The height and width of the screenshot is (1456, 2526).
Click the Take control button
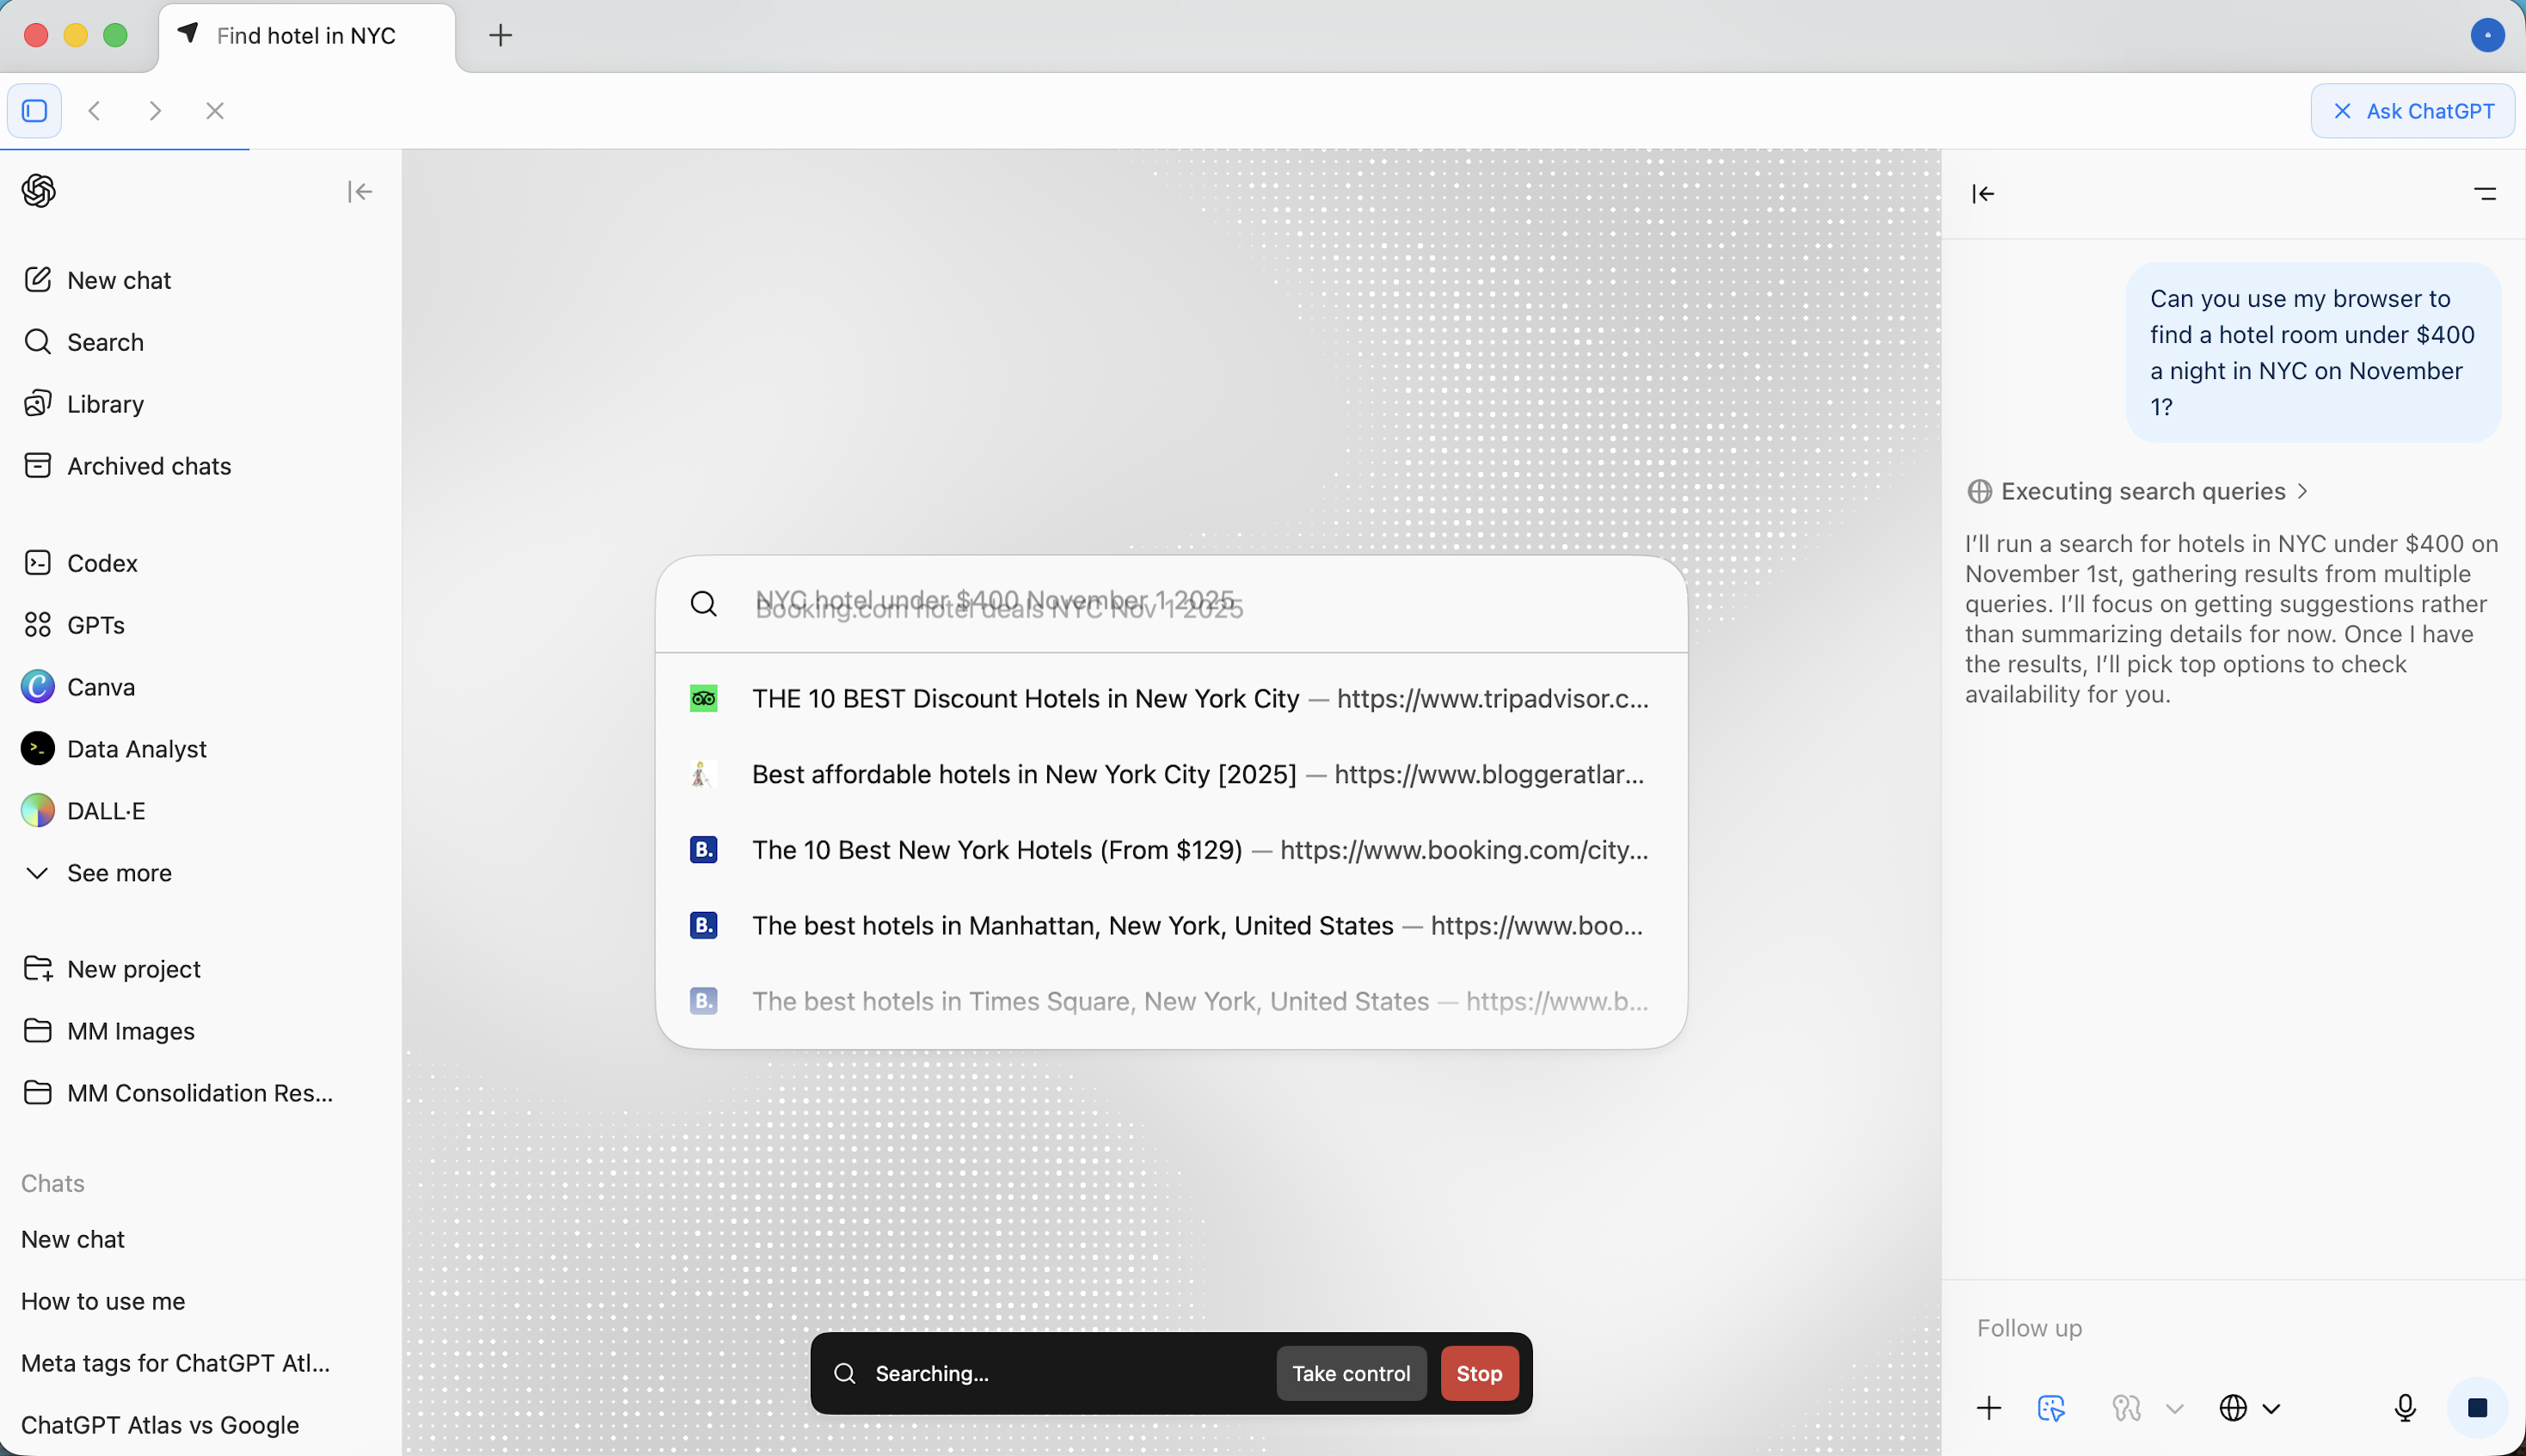(1350, 1373)
